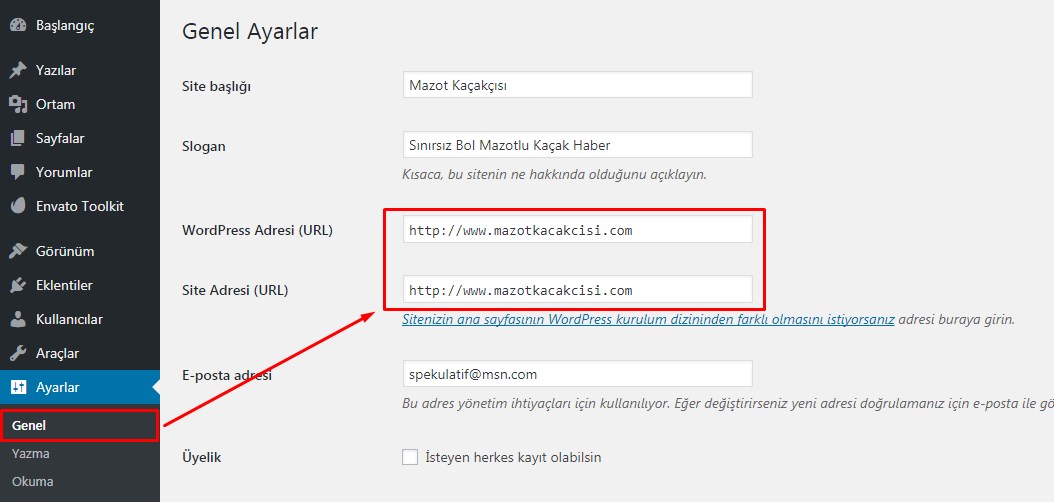
Task: Open the Yazma settings submenu
Action: click(31, 453)
